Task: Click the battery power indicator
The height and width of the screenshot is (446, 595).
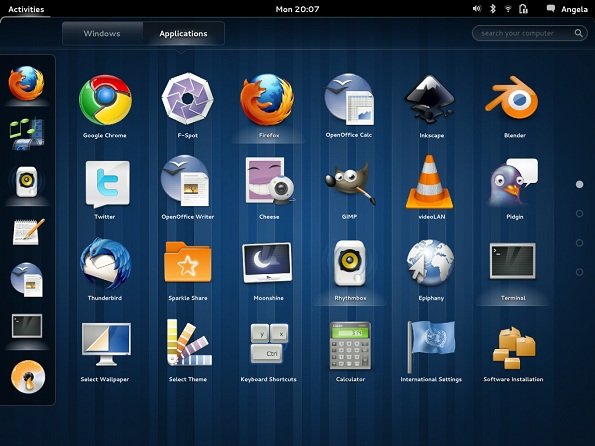Action: [x=523, y=9]
